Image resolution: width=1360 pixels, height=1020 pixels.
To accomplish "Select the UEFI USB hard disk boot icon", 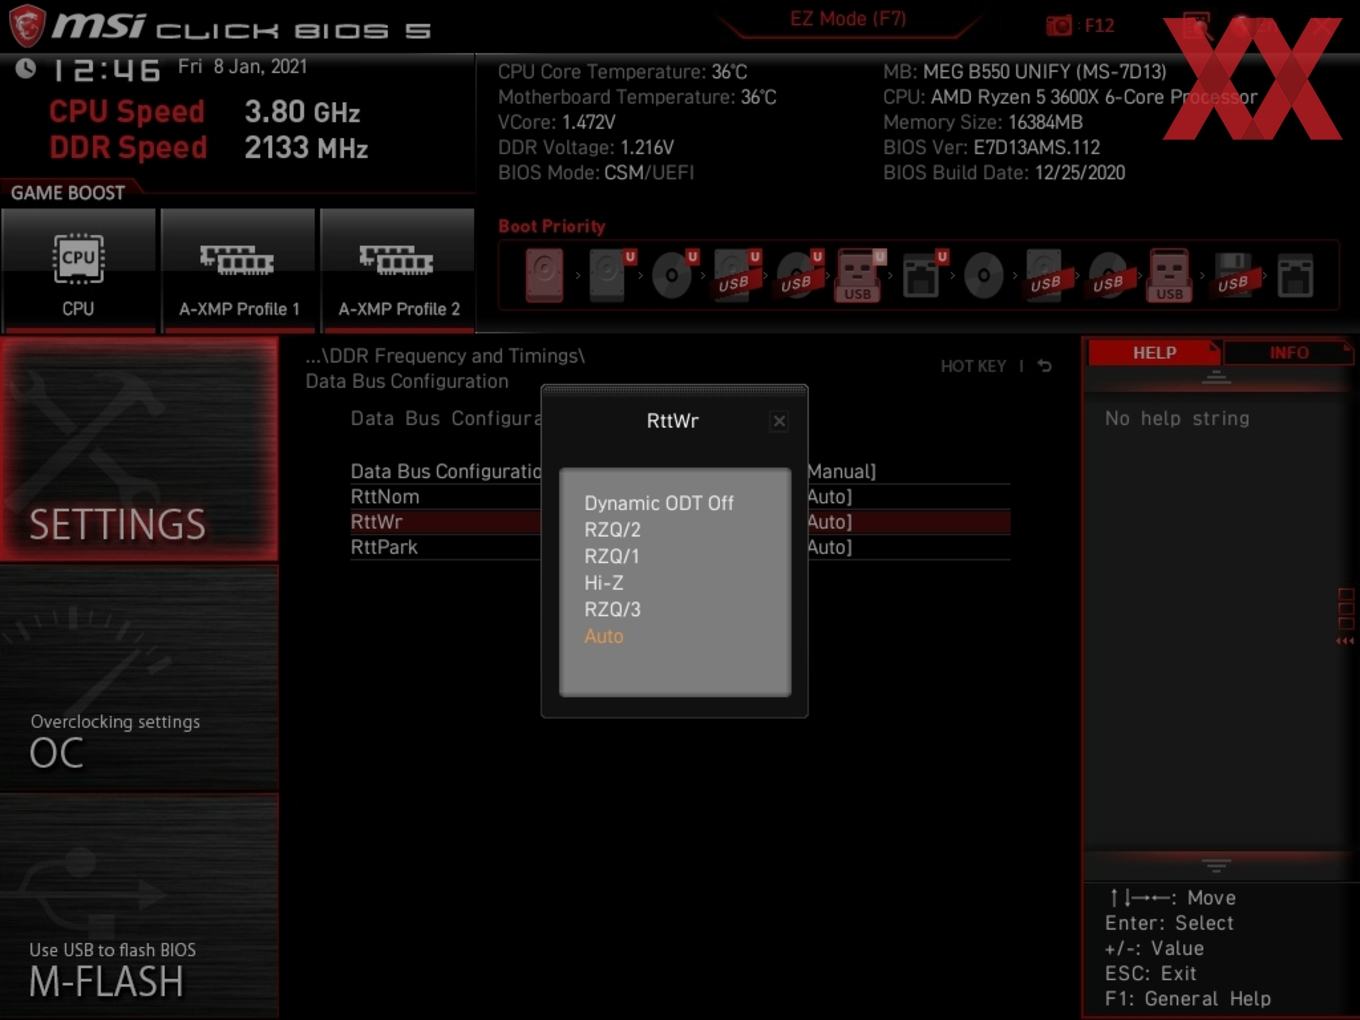I will (735, 275).
